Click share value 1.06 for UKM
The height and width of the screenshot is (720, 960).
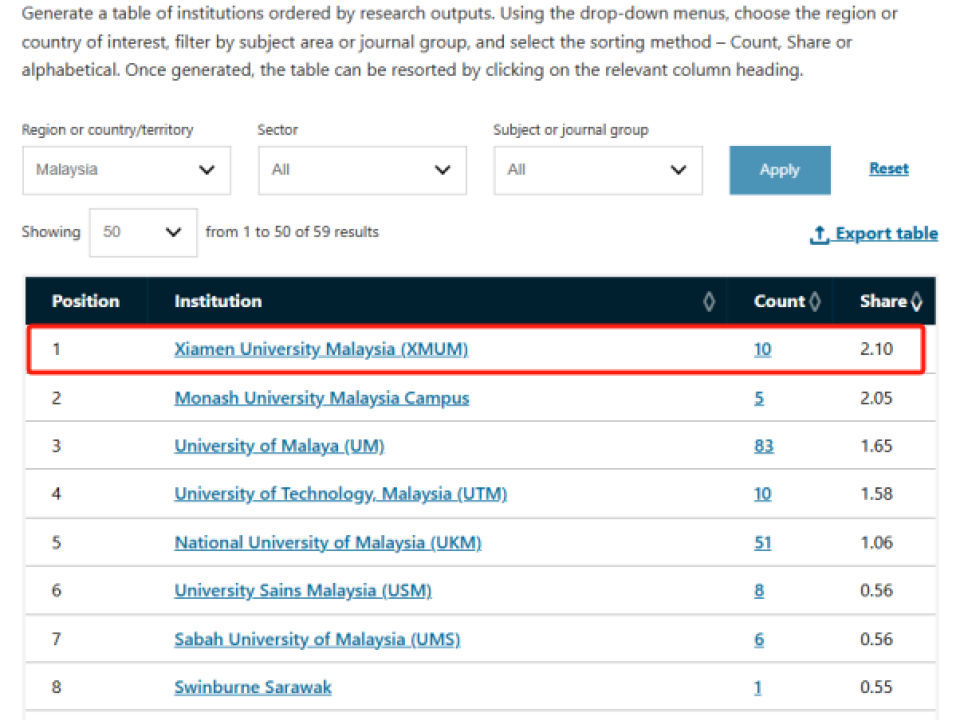pyautogui.click(x=876, y=542)
